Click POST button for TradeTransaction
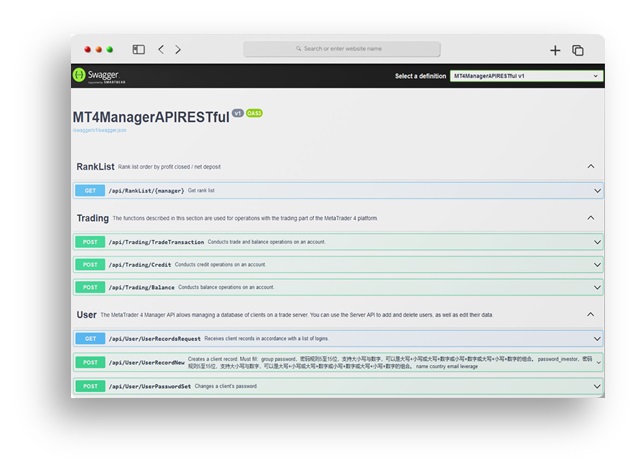Image resolution: width=639 pixels, height=469 pixels. 90,242
